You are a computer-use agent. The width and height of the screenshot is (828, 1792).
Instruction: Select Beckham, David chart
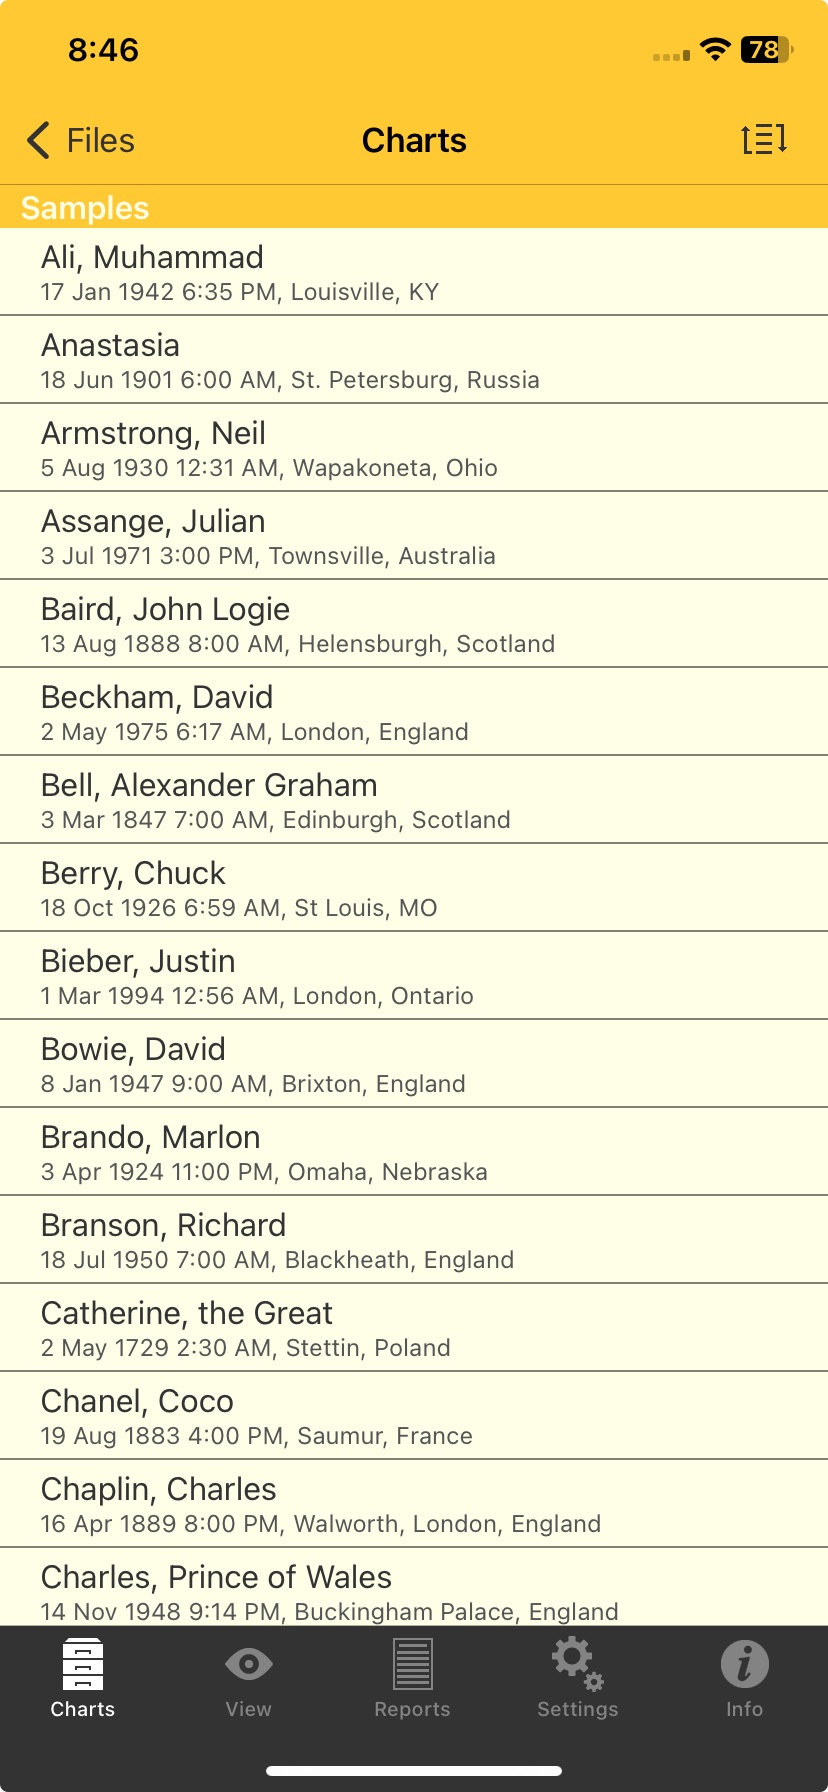pyautogui.click(x=414, y=712)
